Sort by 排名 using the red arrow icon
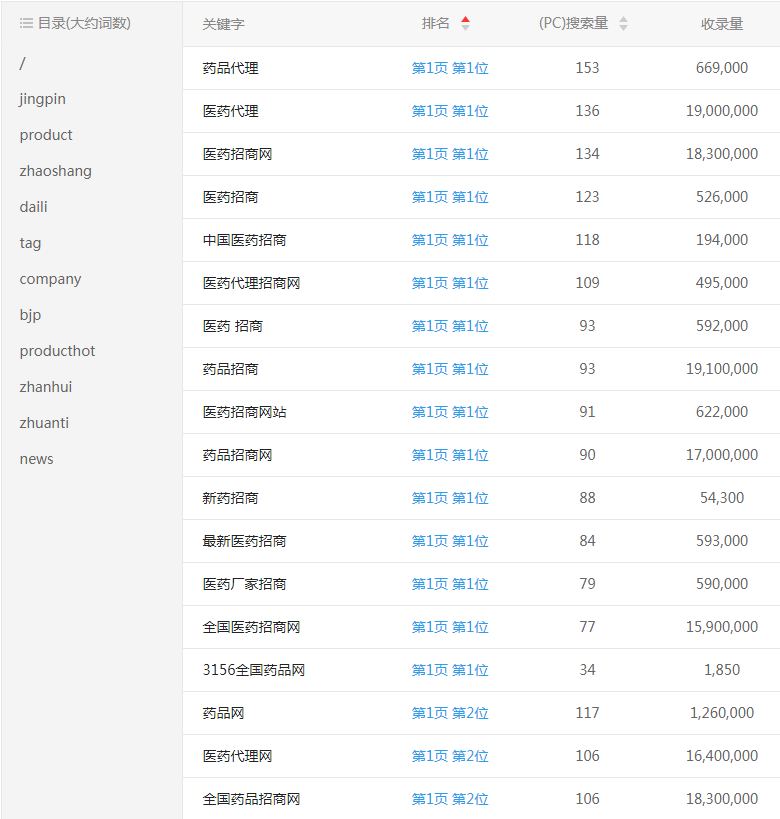The width and height of the screenshot is (780, 819). tap(465, 23)
